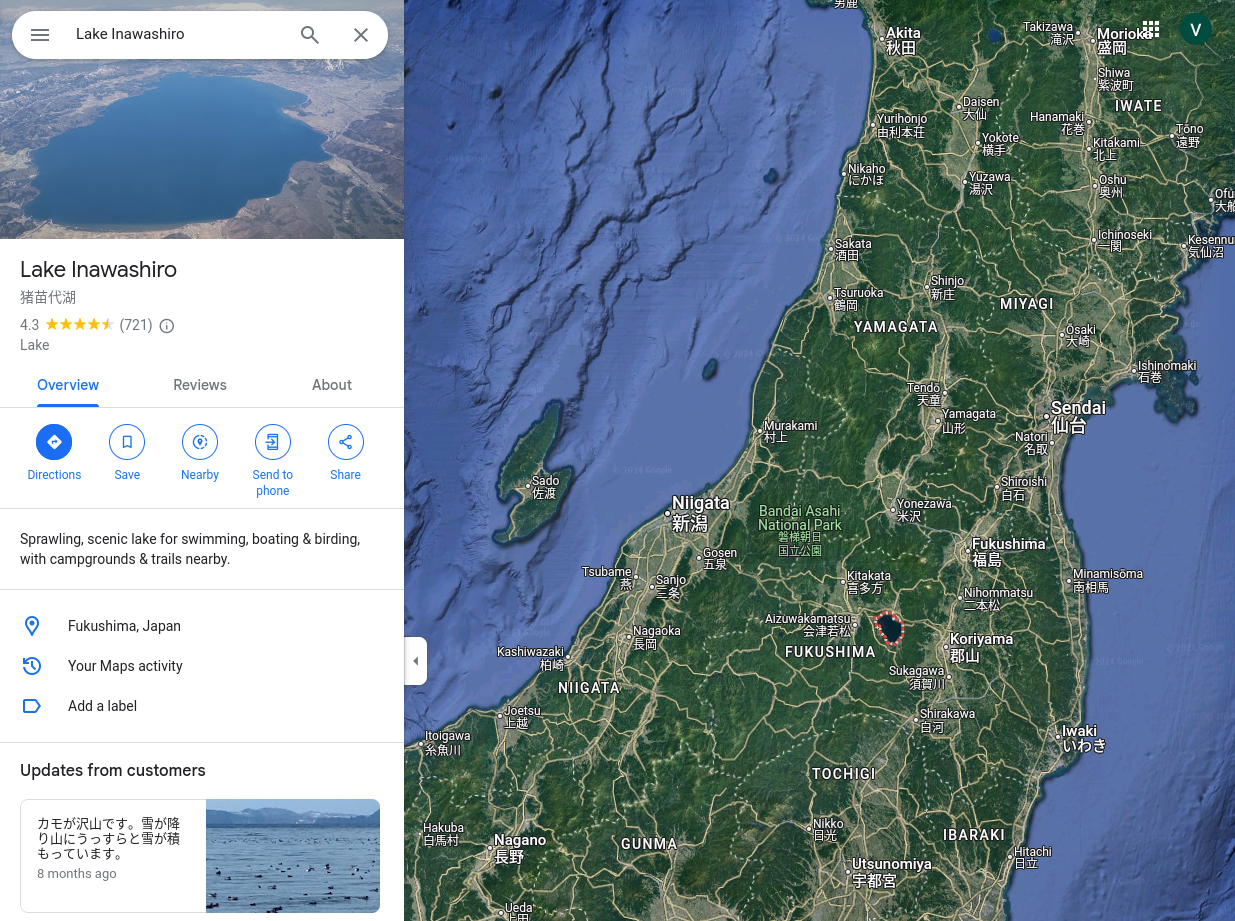This screenshot has width=1235, height=921.
Task: Click the magnifier search icon
Action: coord(310,35)
